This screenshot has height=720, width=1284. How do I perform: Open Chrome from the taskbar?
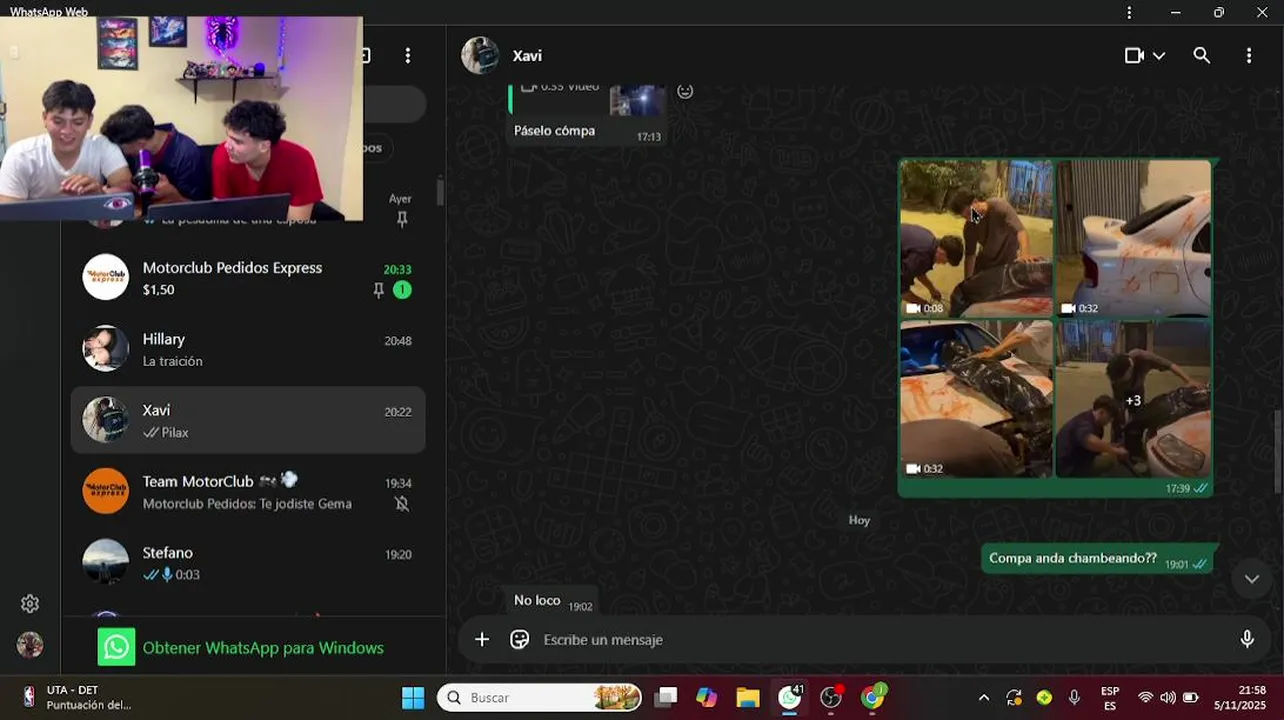pyautogui.click(x=873, y=698)
